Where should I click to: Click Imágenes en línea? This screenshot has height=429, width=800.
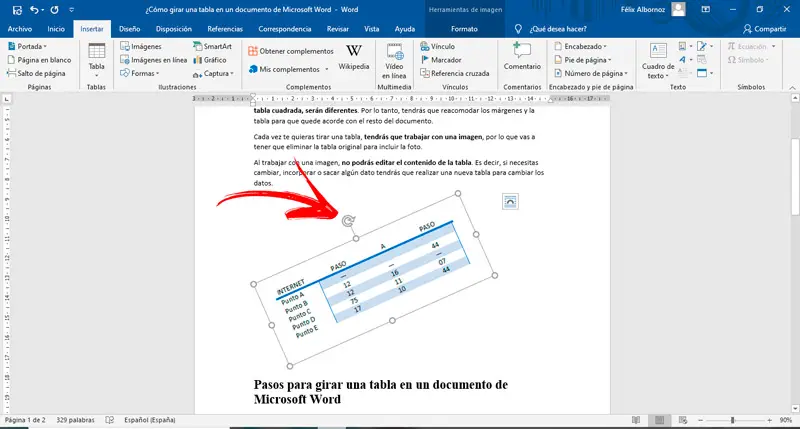coord(154,60)
